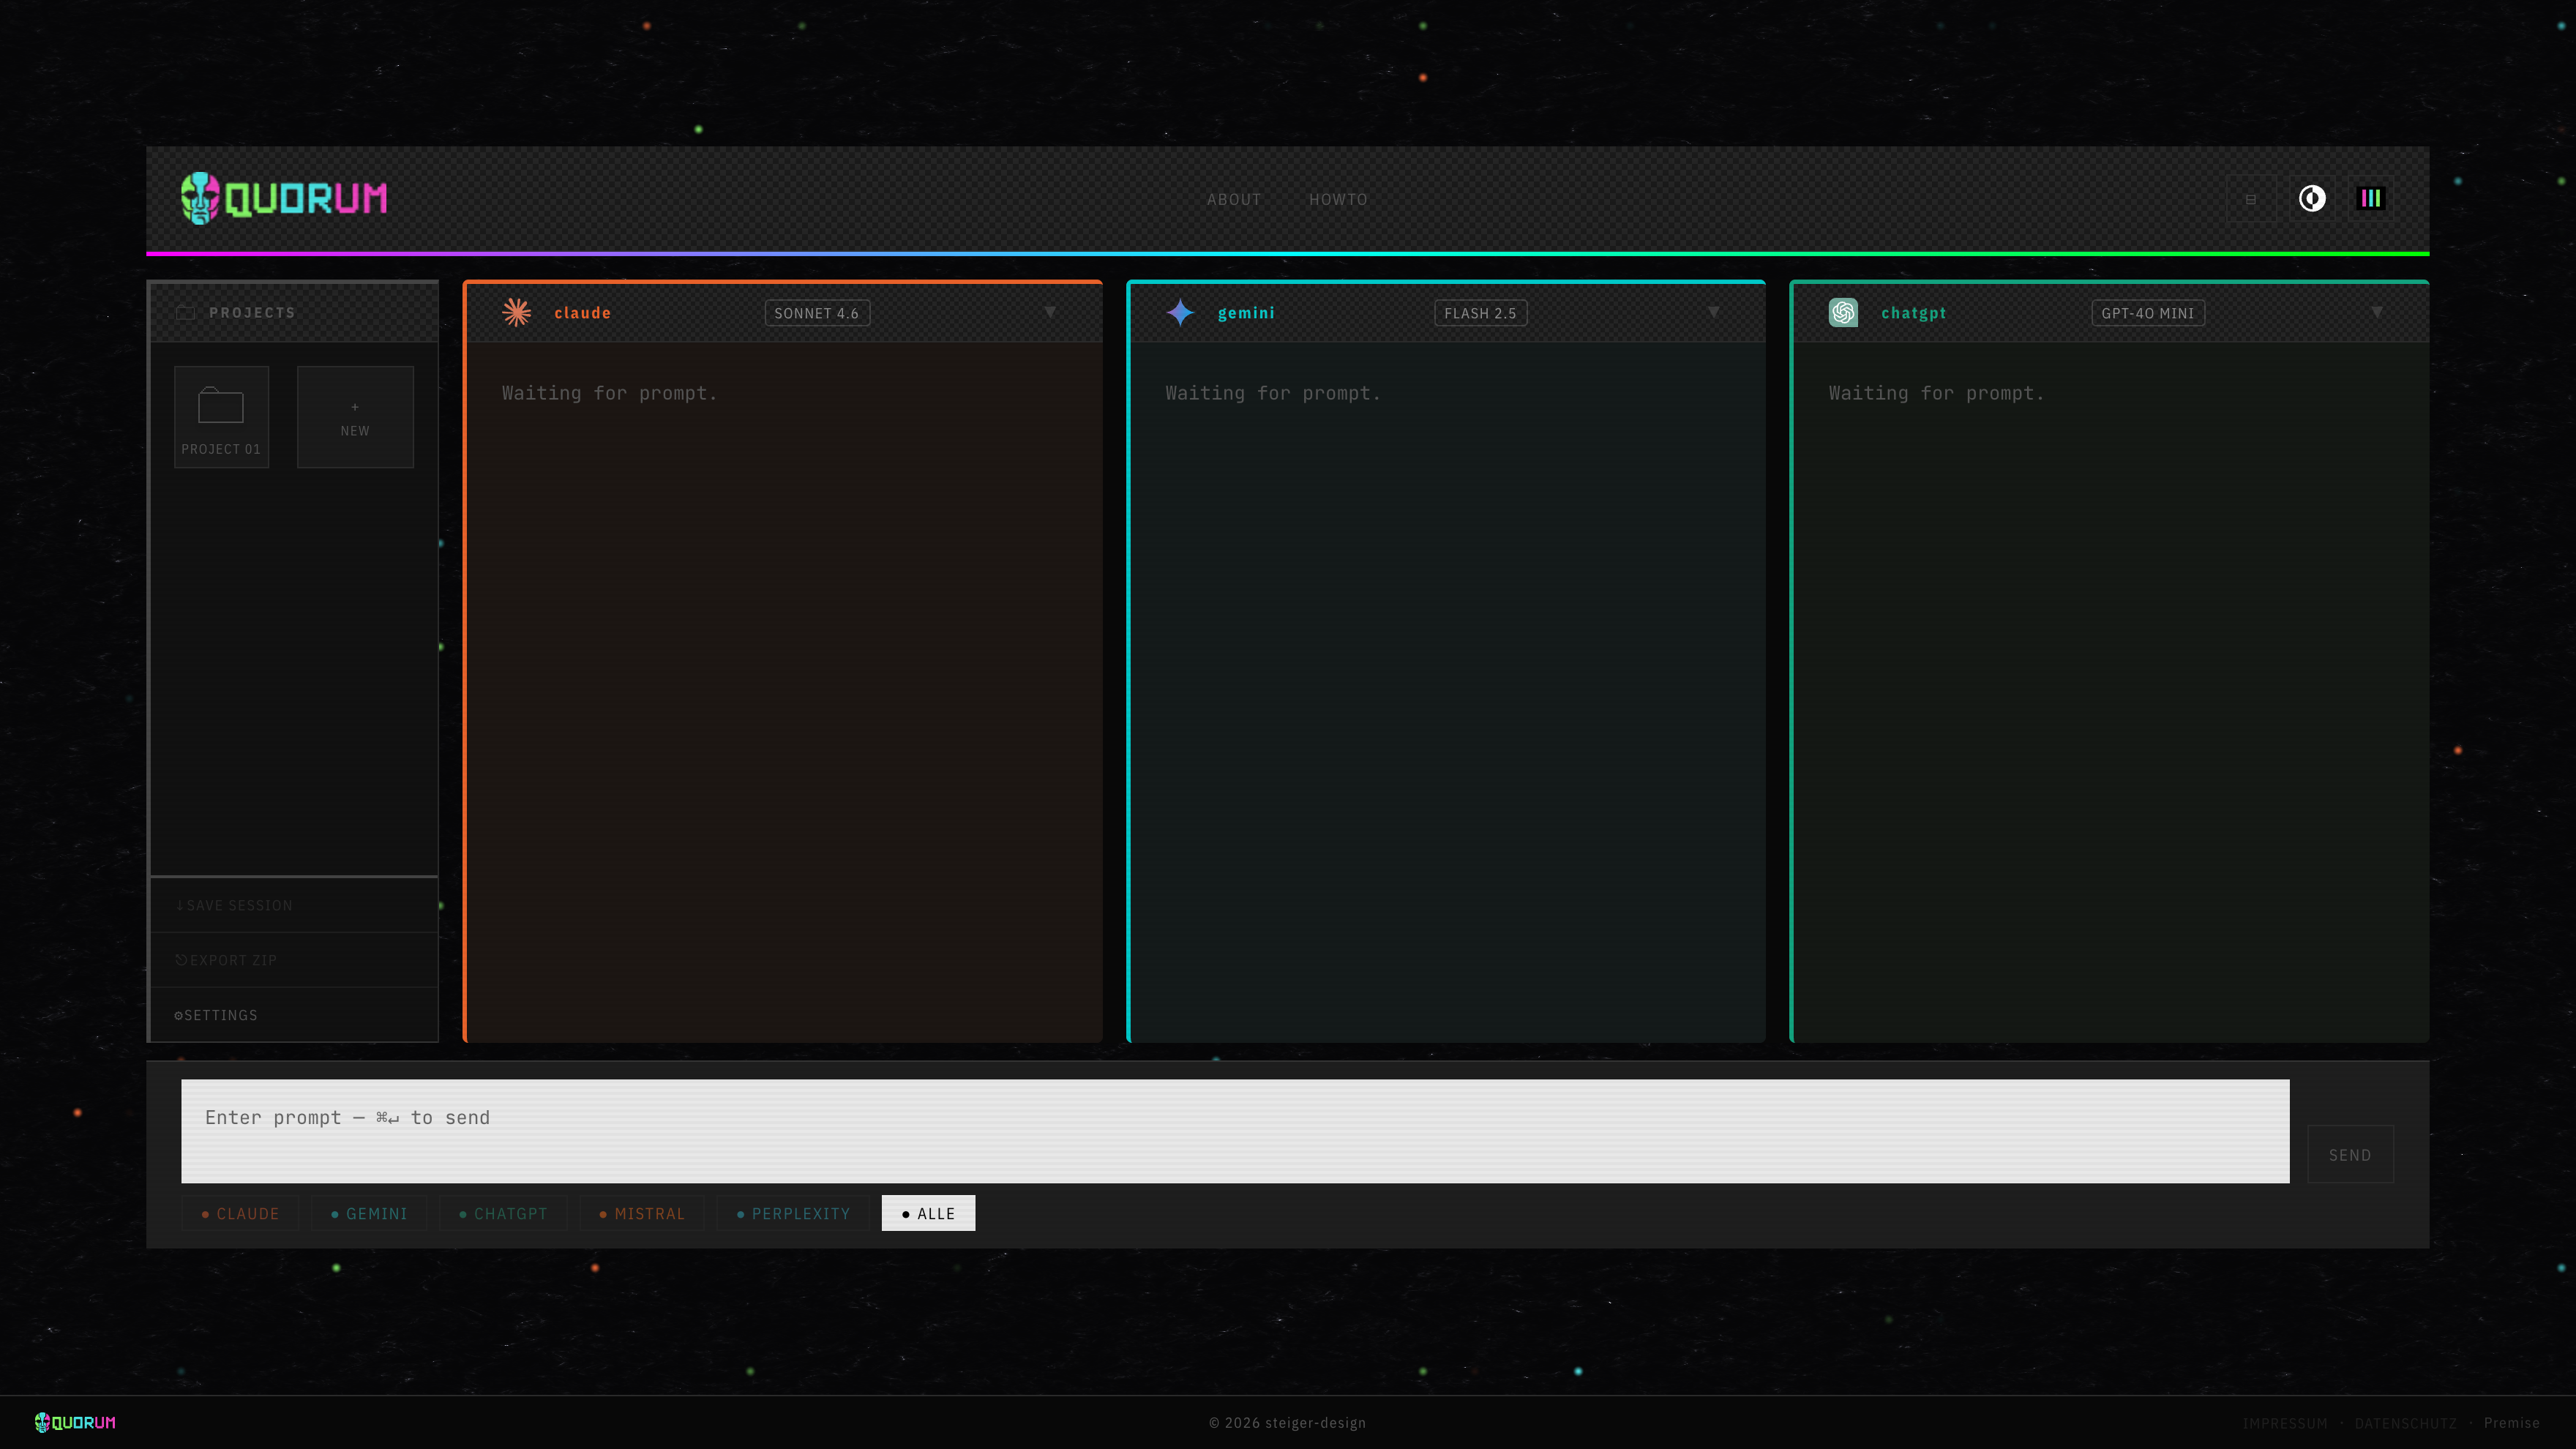Viewport: 2576px width, 1449px height.
Task: Expand the ChatGPT panel dropdown arrow
Action: [2377, 313]
